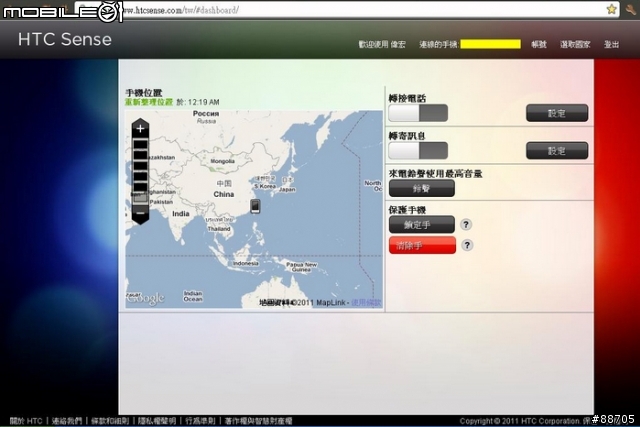Click the Papua New Guinea map label
This screenshot has width=640, height=427.
(302, 267)
